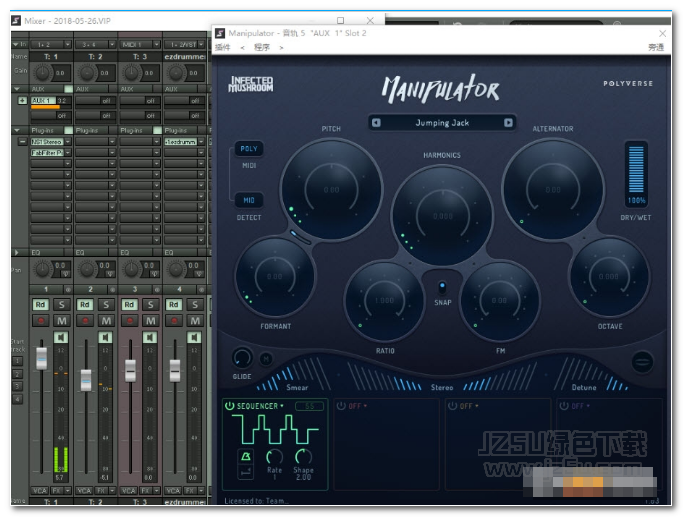Toggle the MID detect button

(x=249, y=200)
